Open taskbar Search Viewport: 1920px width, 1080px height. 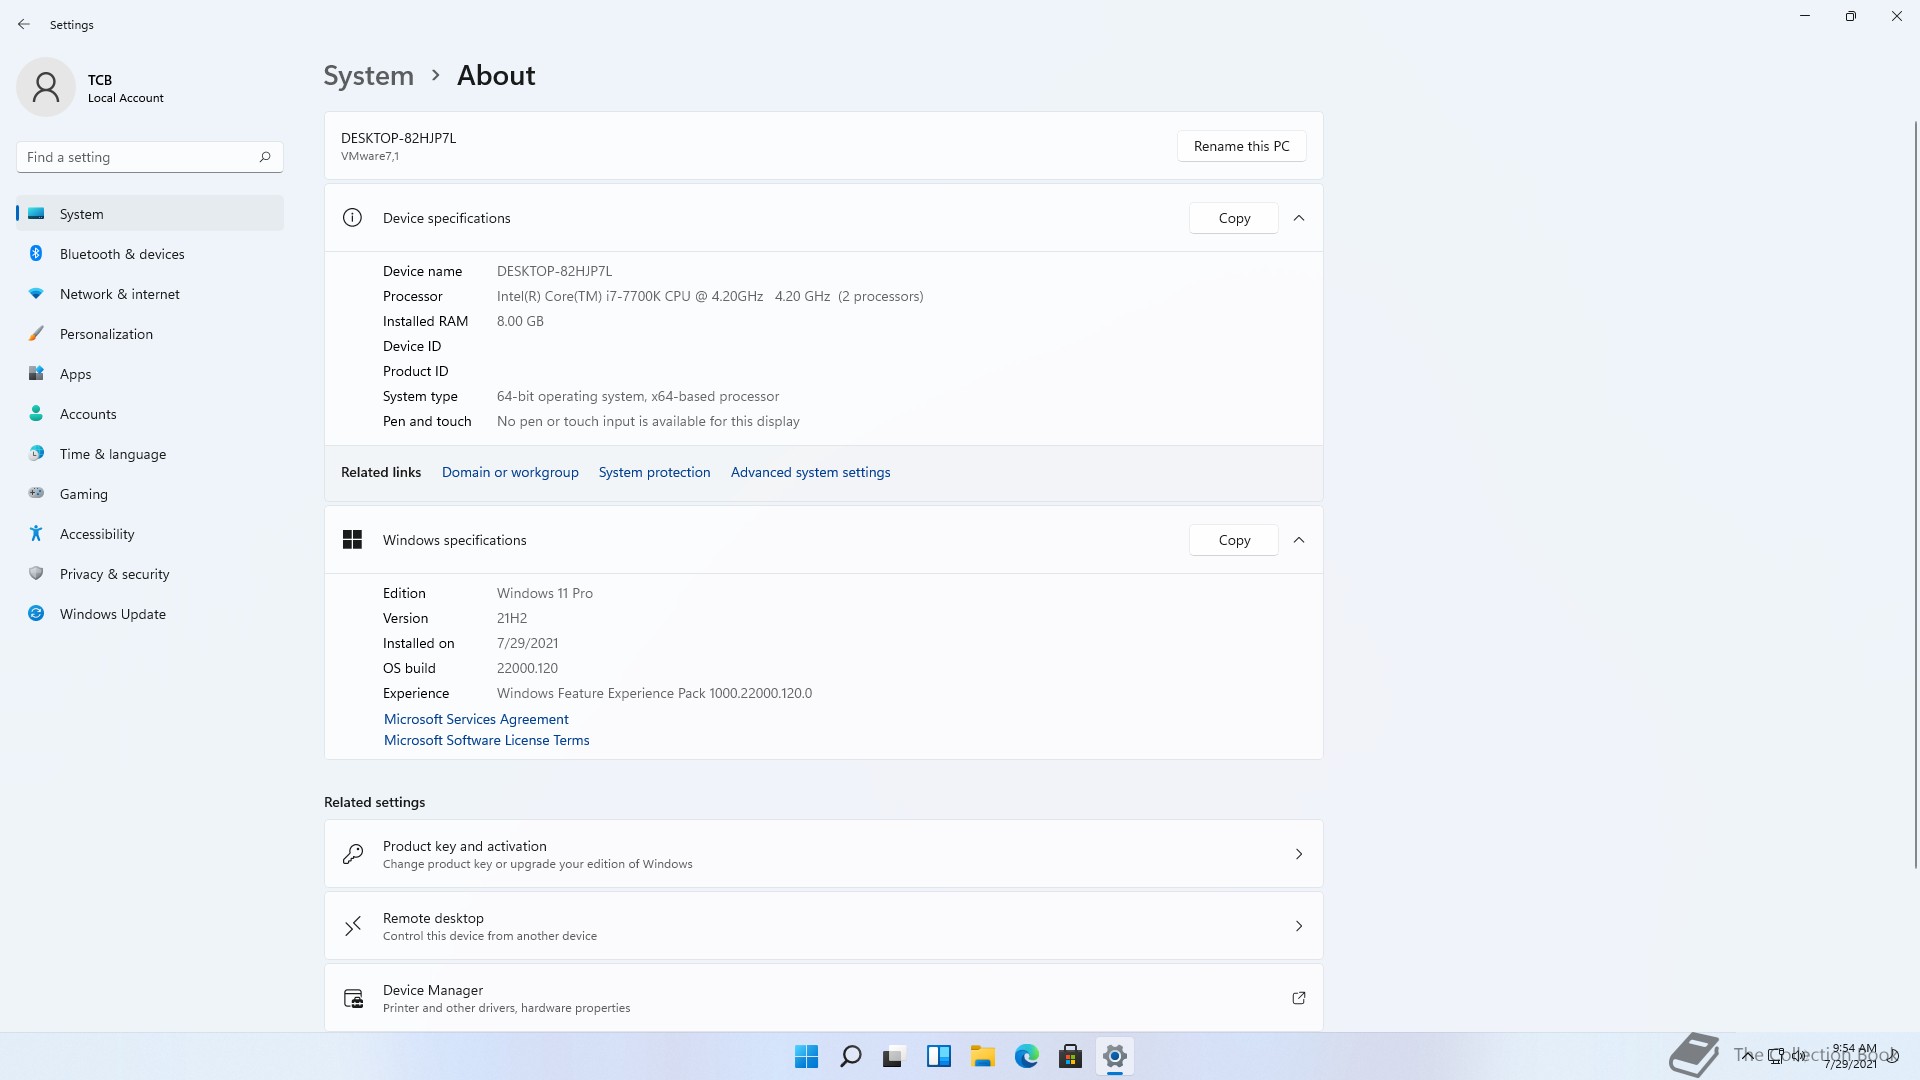click(x=850, y=1056)
